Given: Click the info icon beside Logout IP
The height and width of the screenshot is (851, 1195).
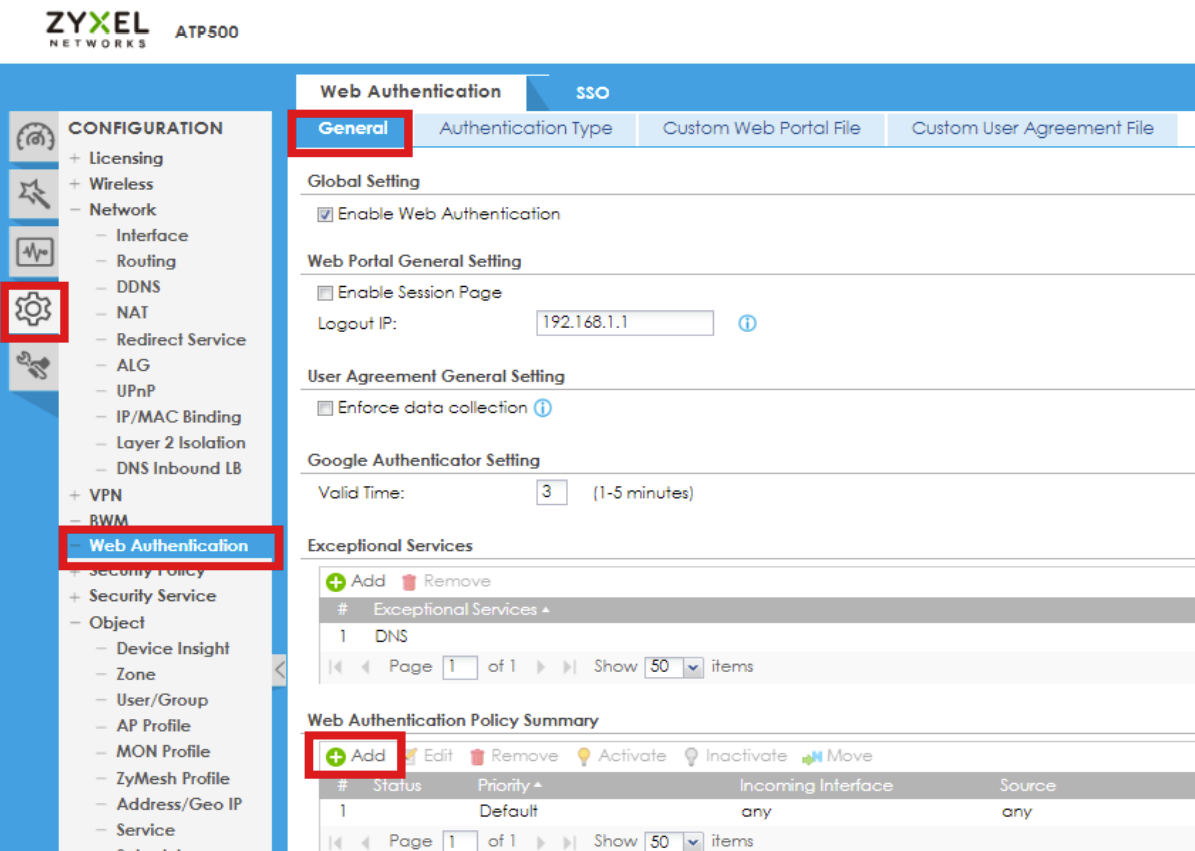Looking at the screenshot, I should coord(746,322).
